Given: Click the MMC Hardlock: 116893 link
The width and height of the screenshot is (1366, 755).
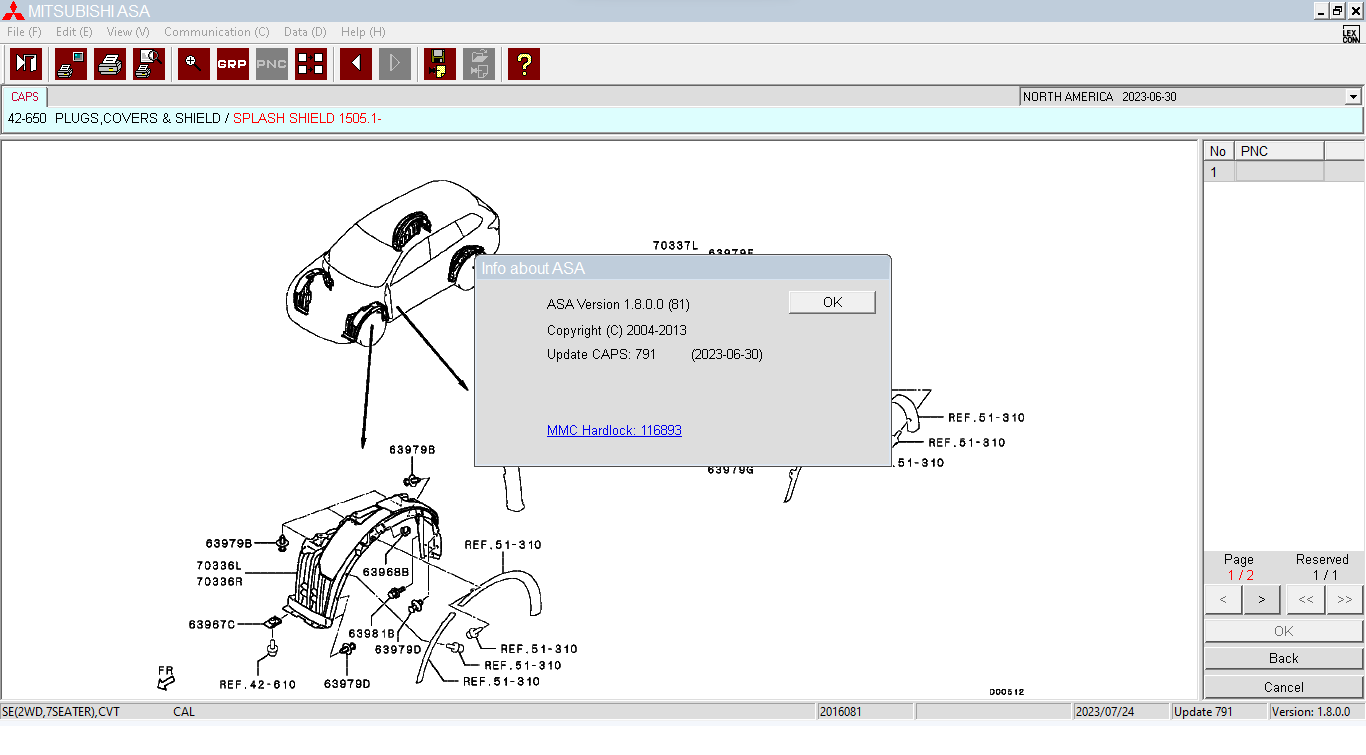Looking at the screenshot, I should pos(614,430).
